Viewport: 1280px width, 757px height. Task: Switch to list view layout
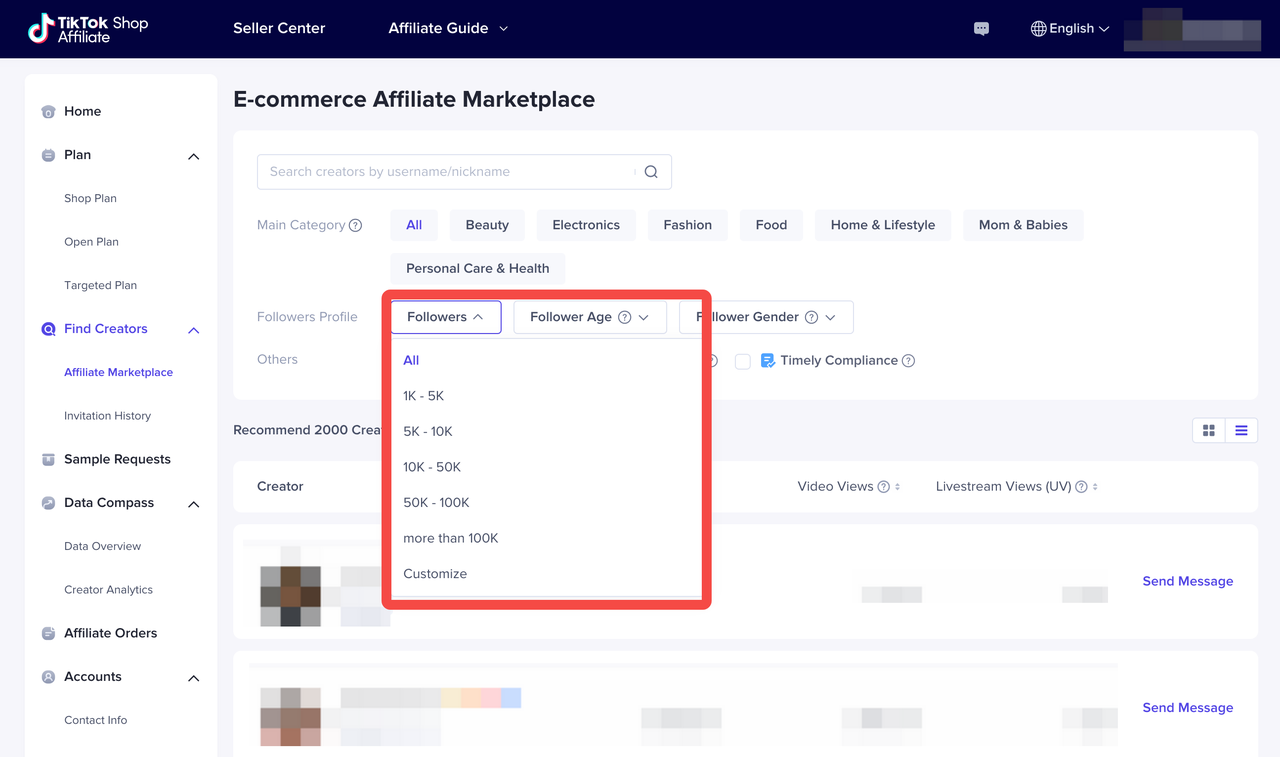[1241, 430]
